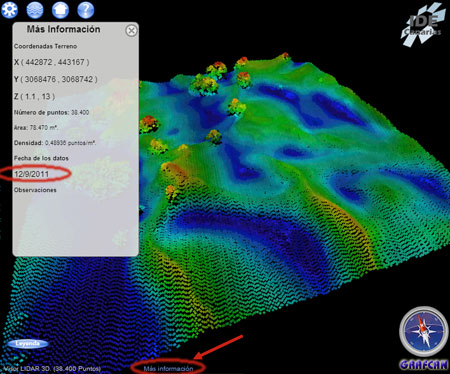The height and width of the screenshot is (374, 450).
Task: Click the GRAFCAN logo text
Action: [x=424, y=365]
